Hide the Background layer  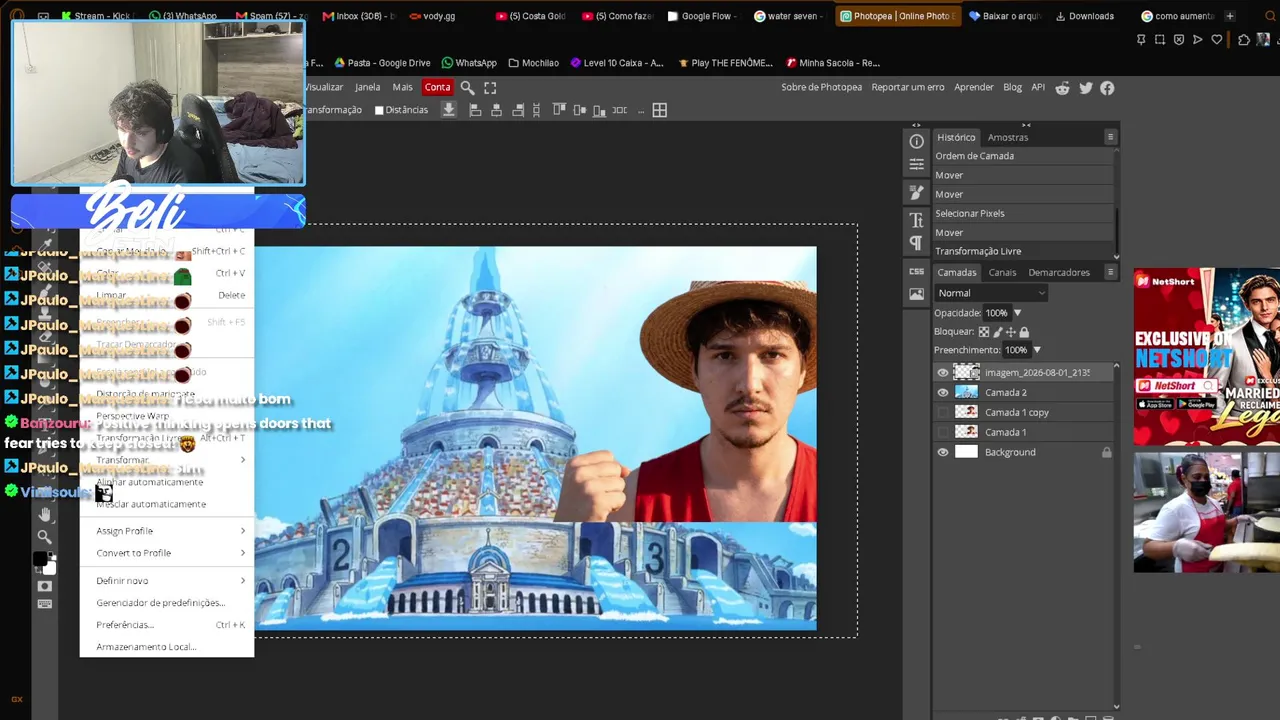point(942,452)
